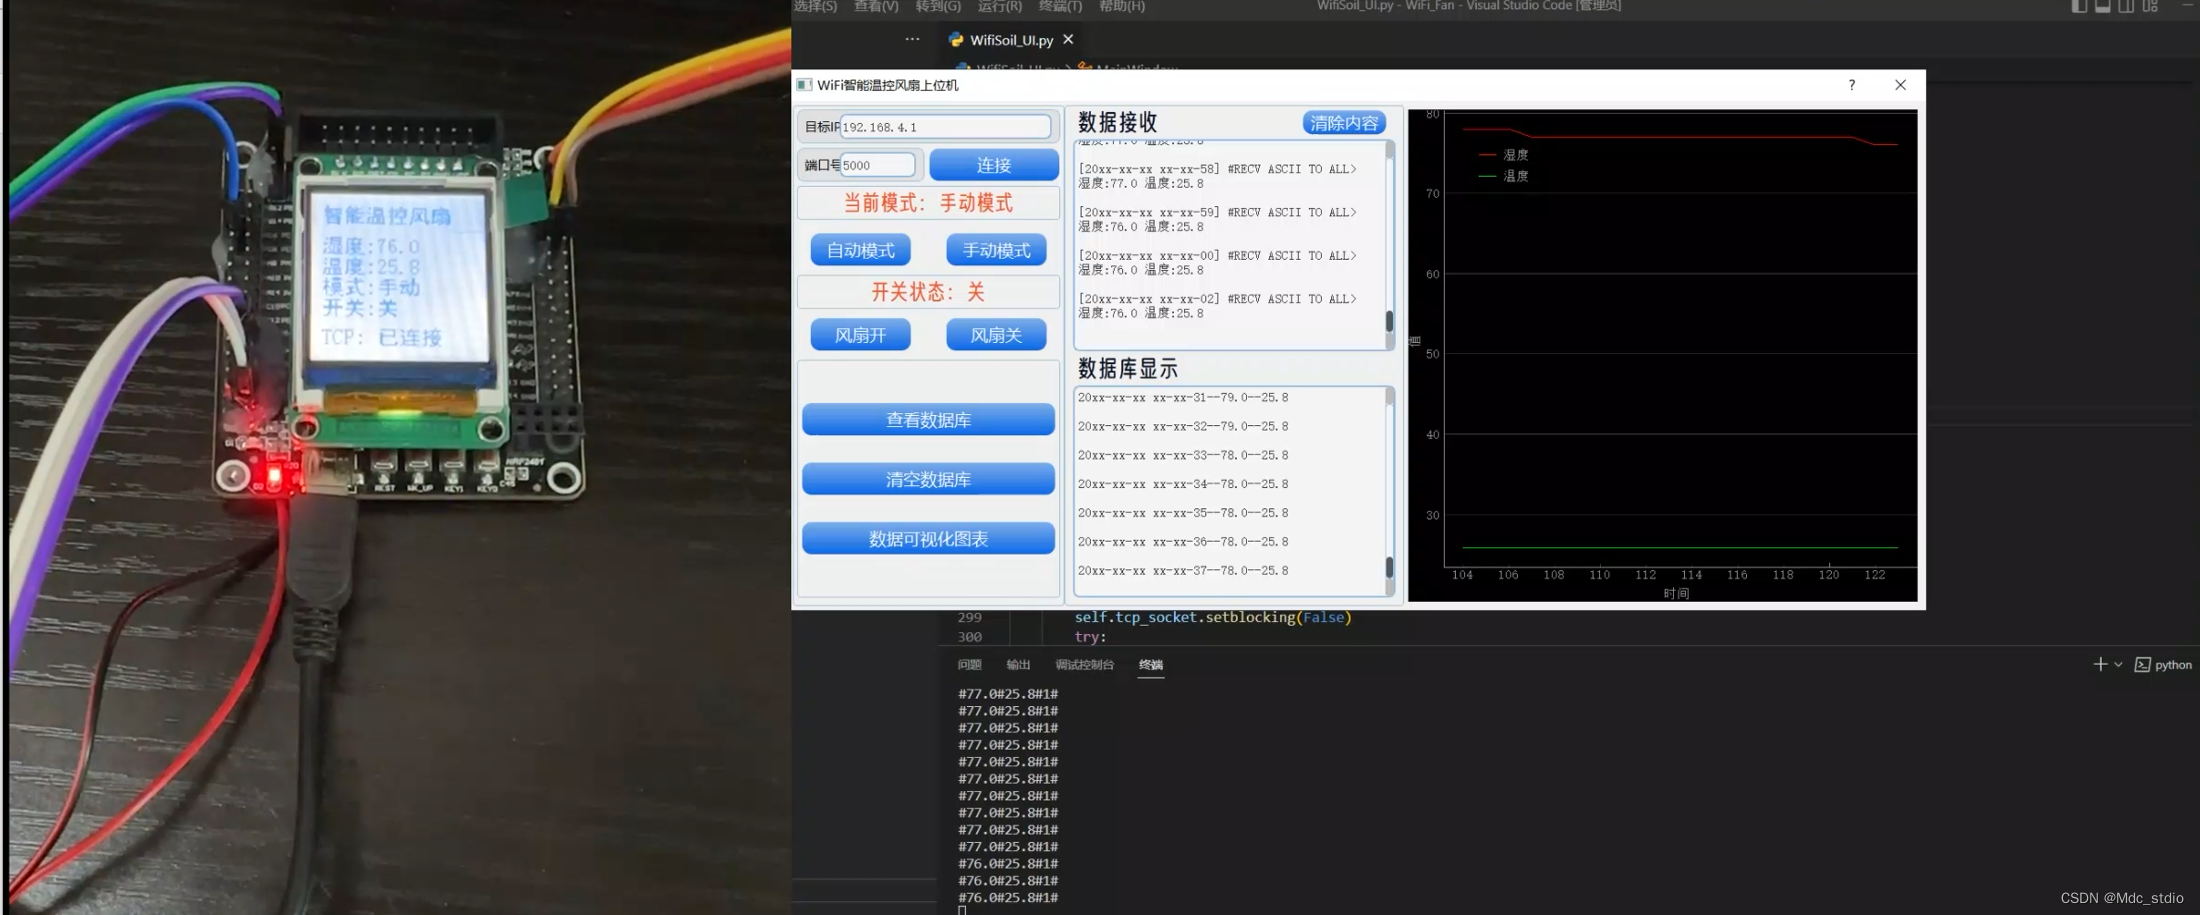Click the 湿度 legend entry in chart

1504,155
